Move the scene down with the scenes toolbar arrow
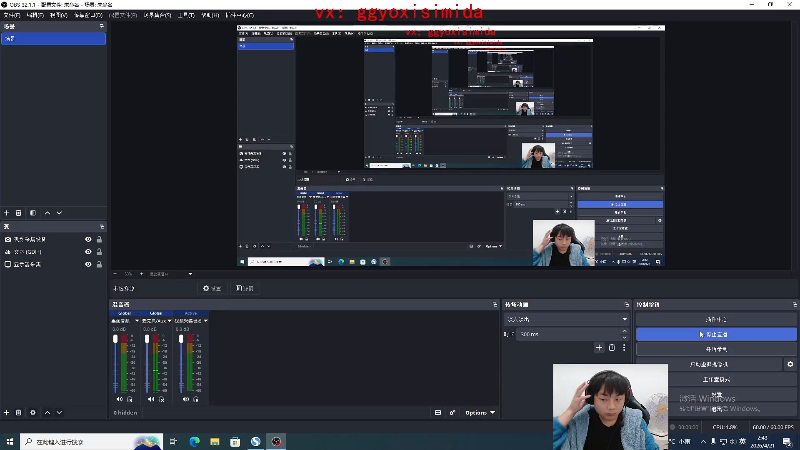 [59, 213]
